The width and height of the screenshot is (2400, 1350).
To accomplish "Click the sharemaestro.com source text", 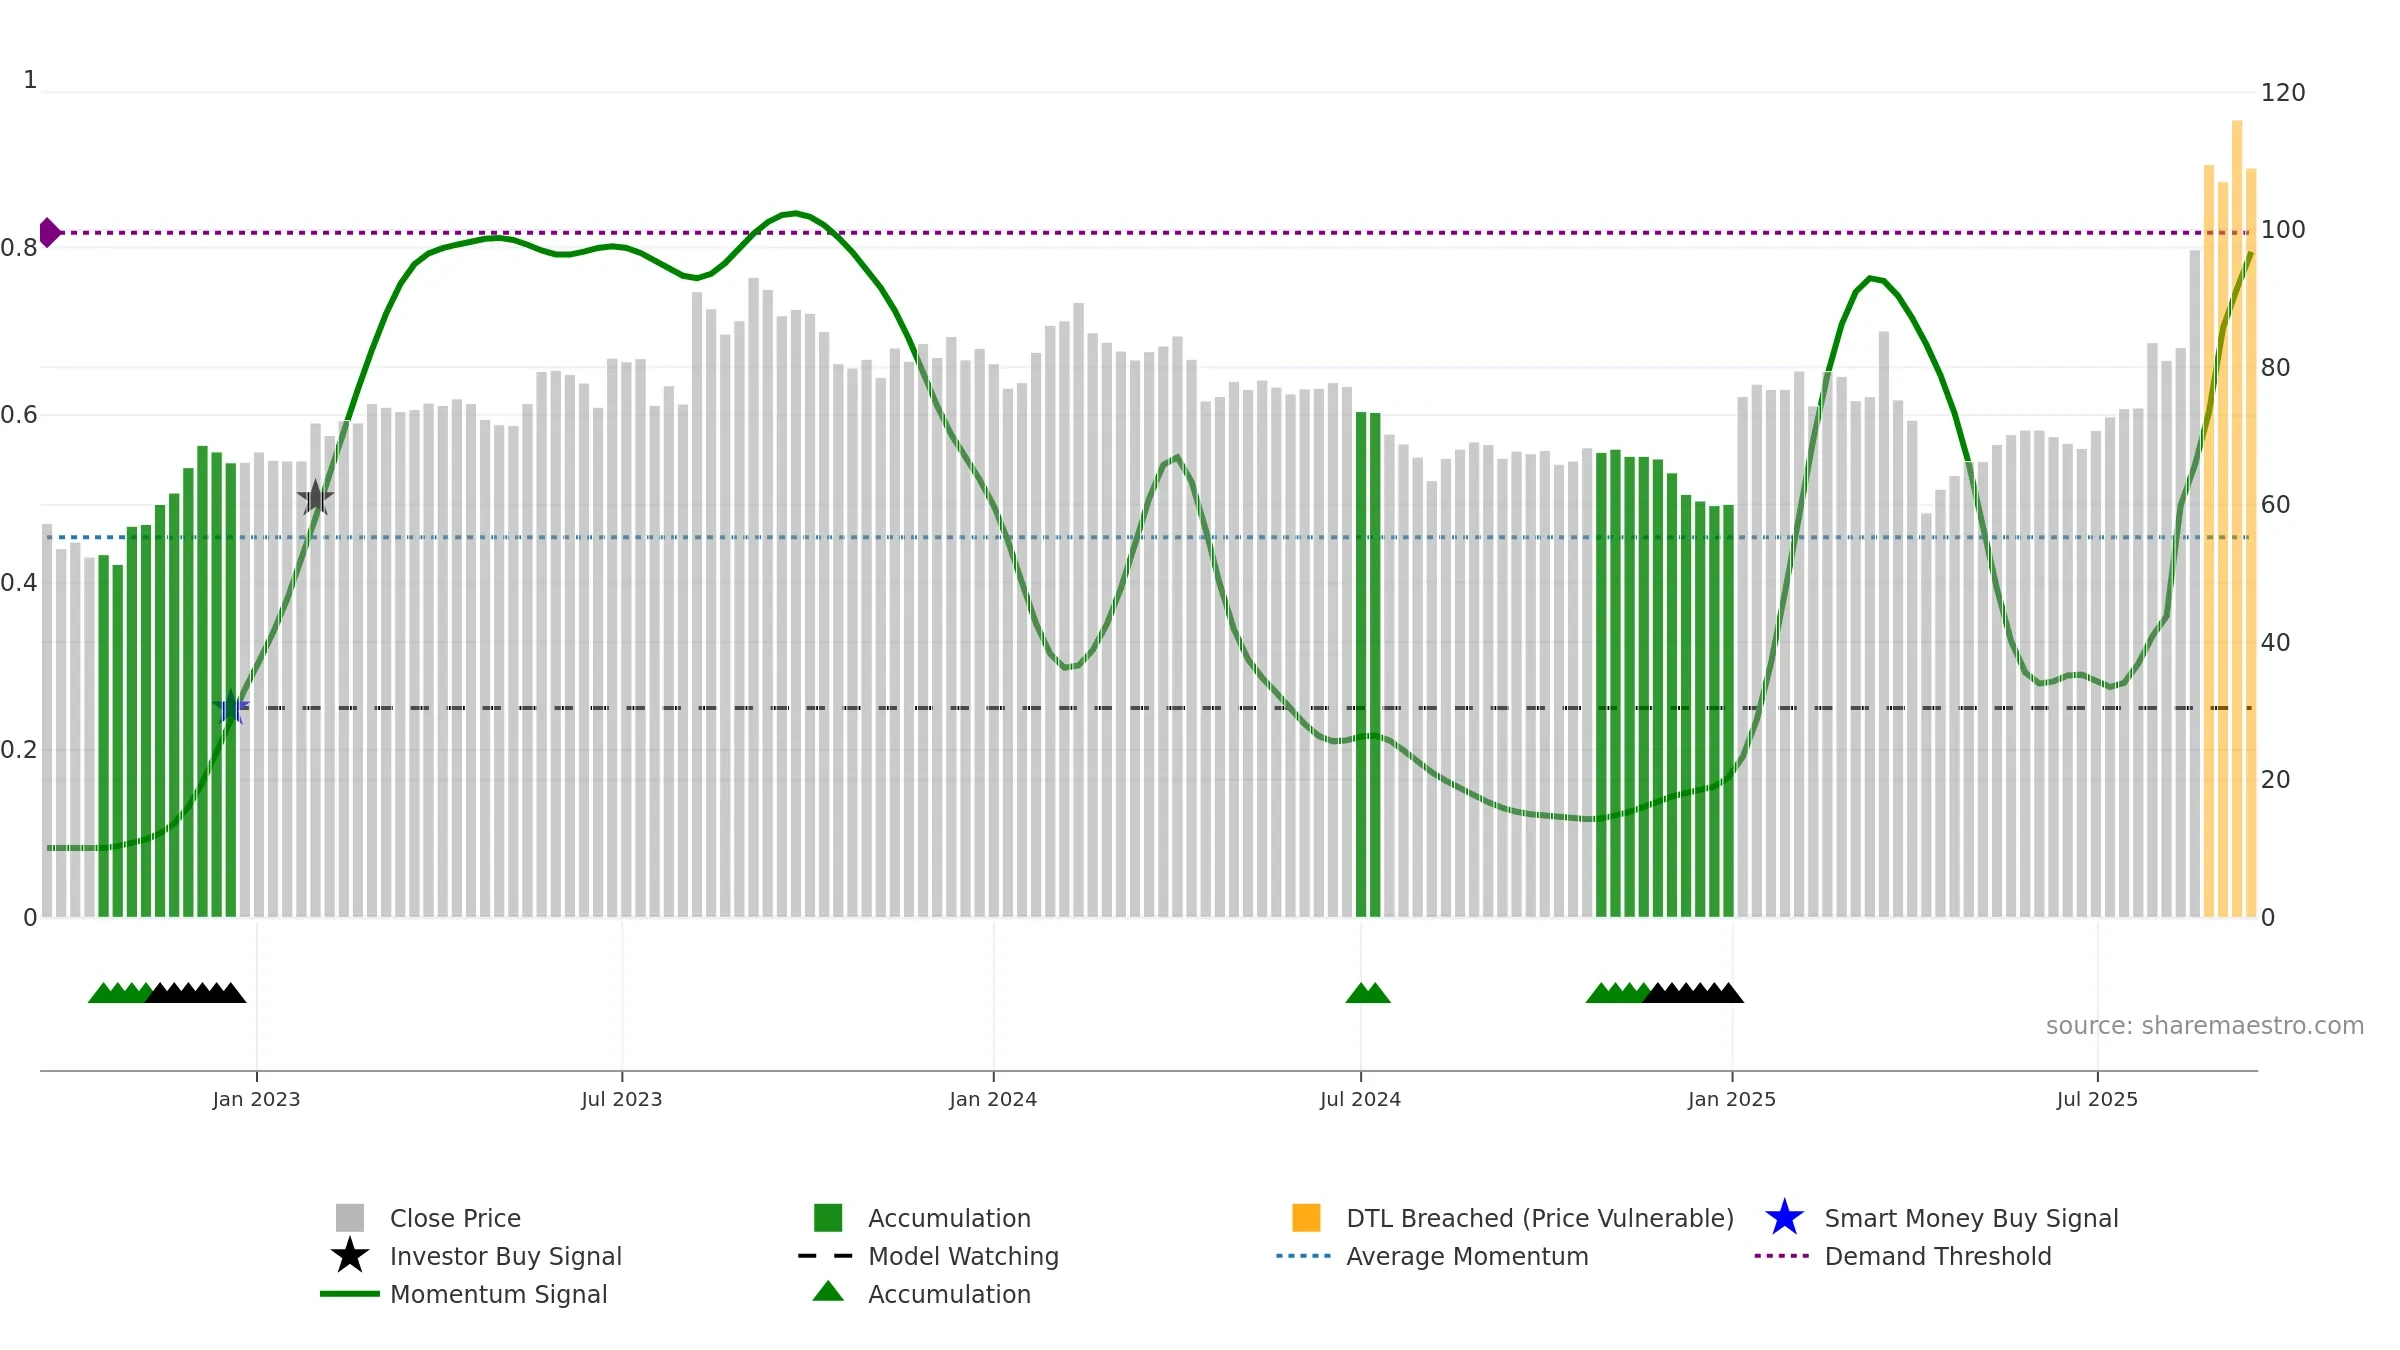I will click(2205, 1026).
